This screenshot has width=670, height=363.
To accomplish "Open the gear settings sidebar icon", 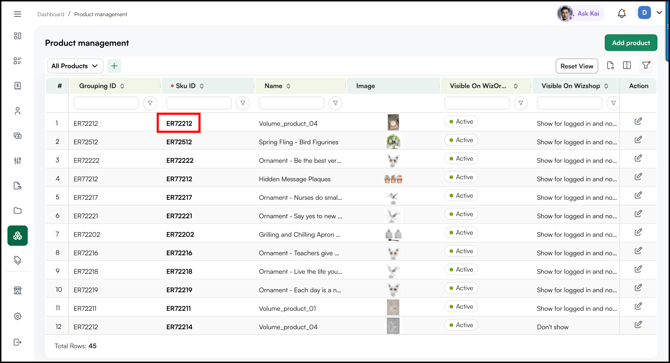I will [18, 316].
